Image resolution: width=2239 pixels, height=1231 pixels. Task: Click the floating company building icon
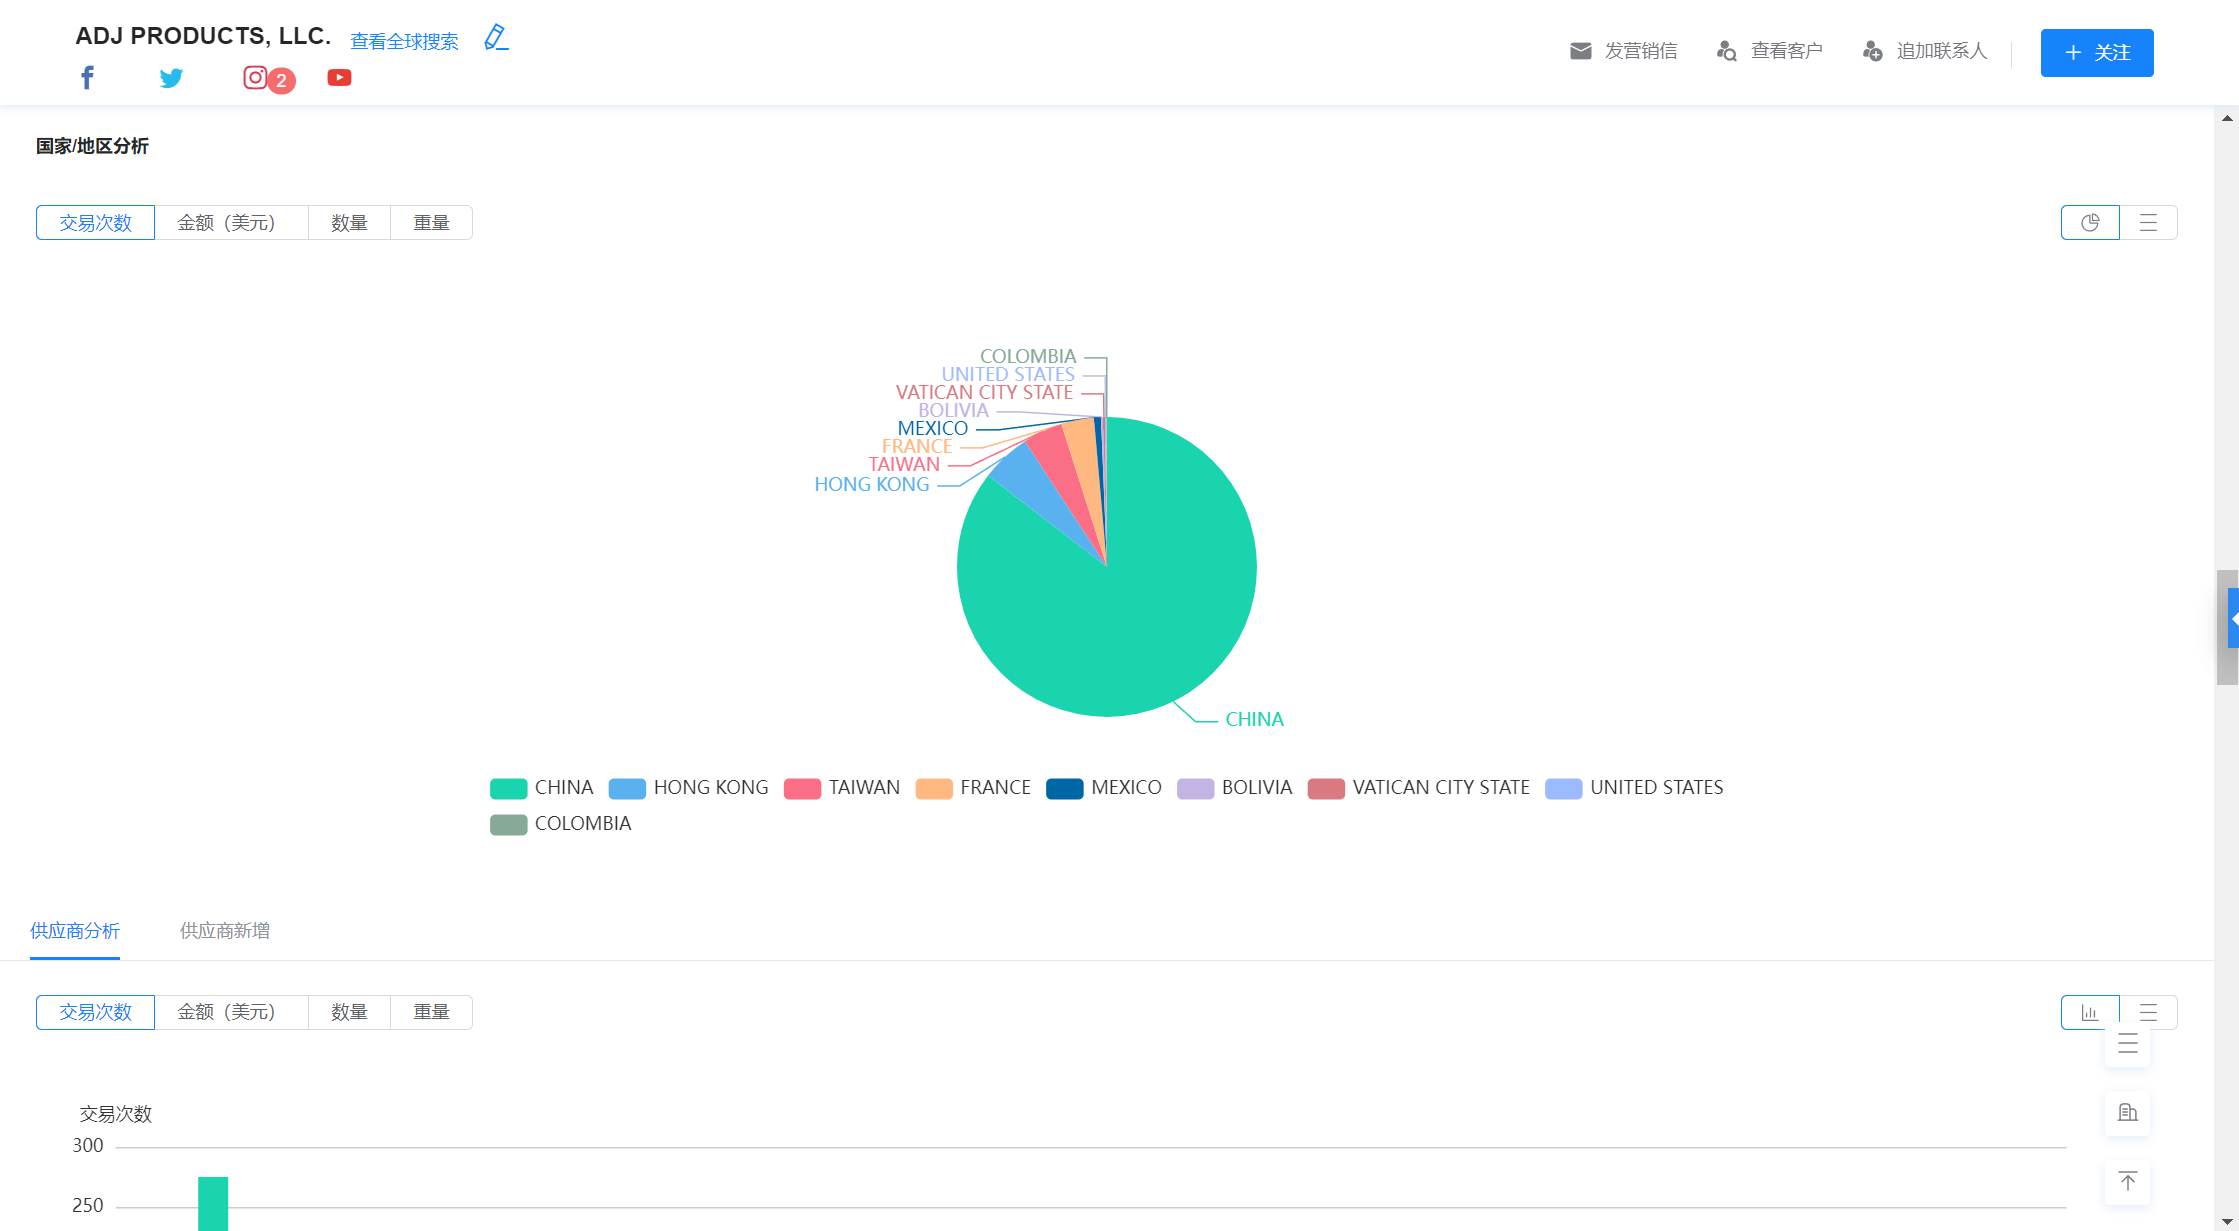[x=2128, y=1113]
